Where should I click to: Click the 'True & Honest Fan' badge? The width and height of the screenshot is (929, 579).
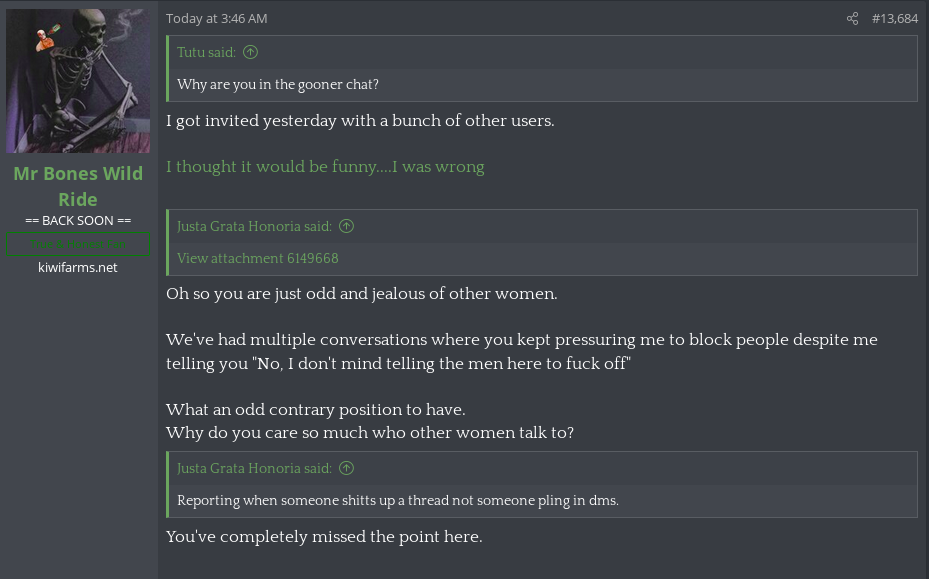pos(78,243)
